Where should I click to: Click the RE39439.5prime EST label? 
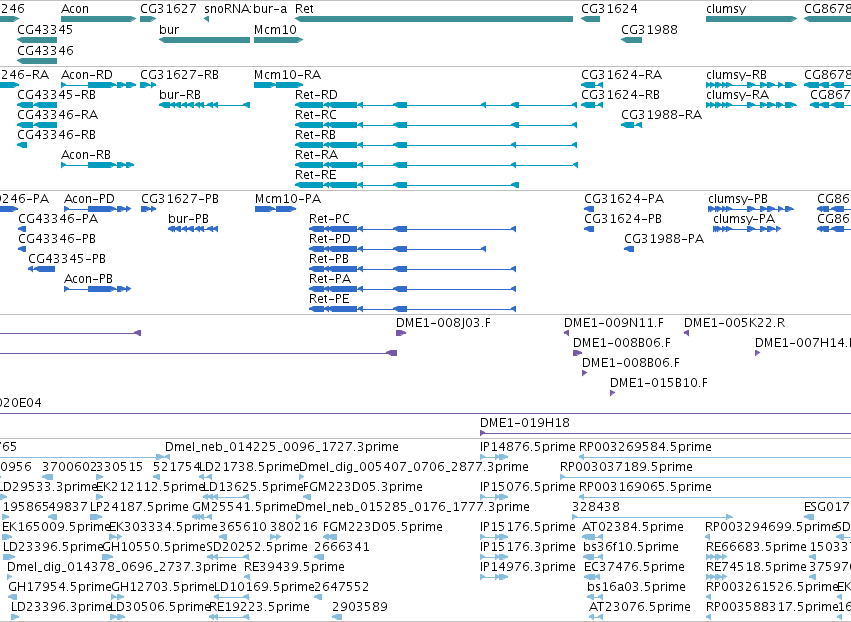[x=294, y=567]
